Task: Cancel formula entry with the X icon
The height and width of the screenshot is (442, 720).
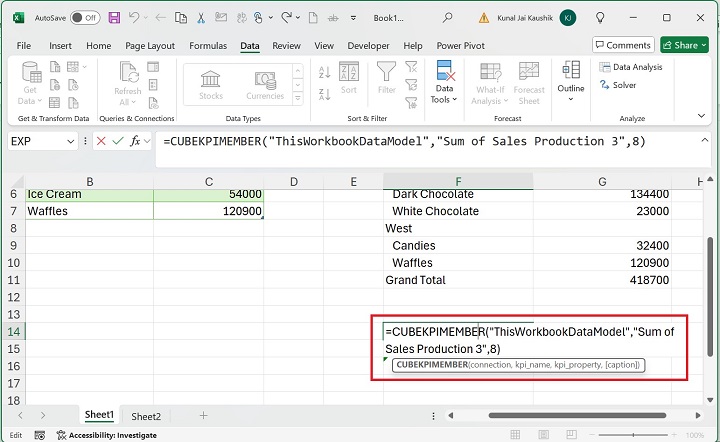Action: pyautogui.click(x=99, y=142)
